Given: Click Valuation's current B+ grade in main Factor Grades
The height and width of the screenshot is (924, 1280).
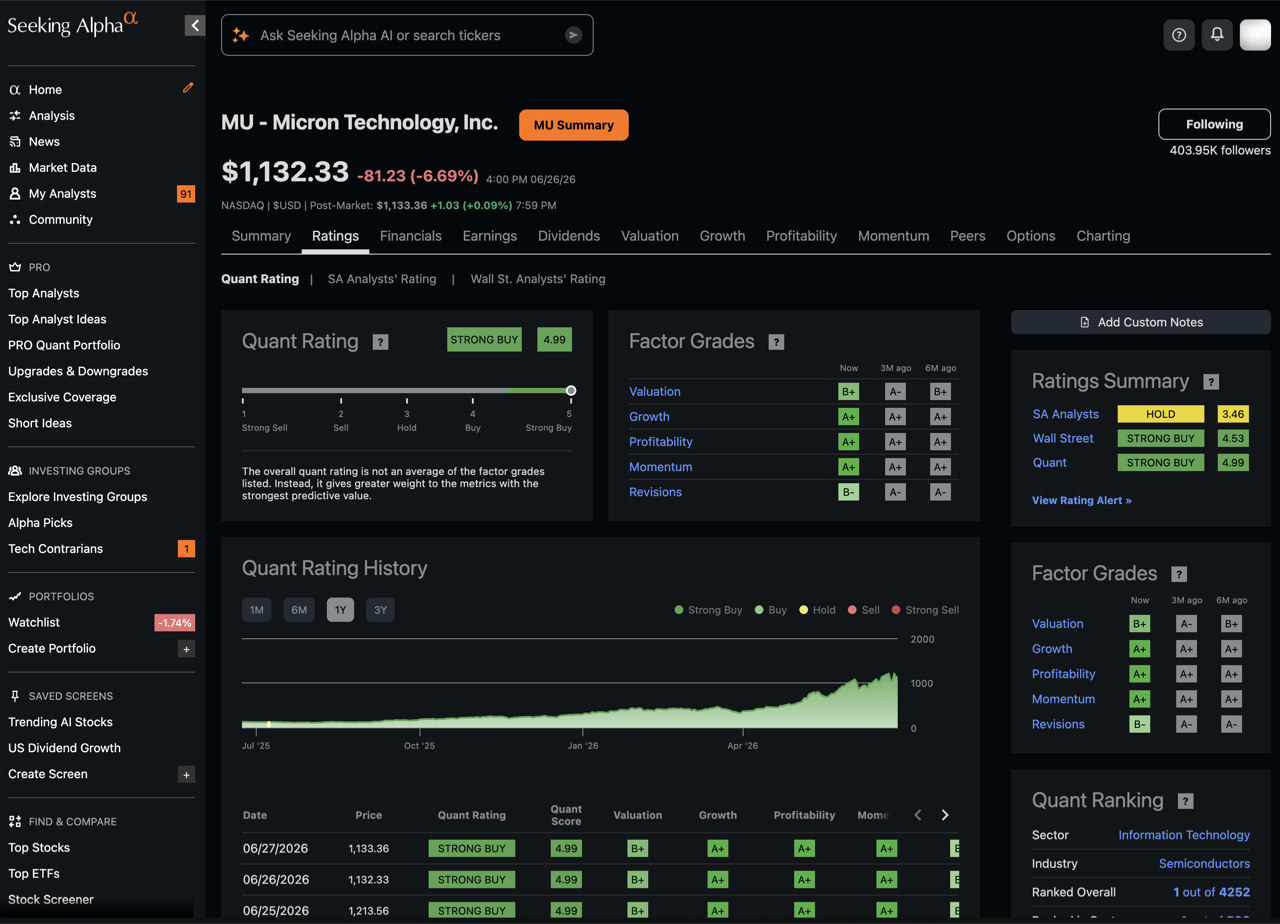Looking at the screenshot, I should [x=849, y=392].
